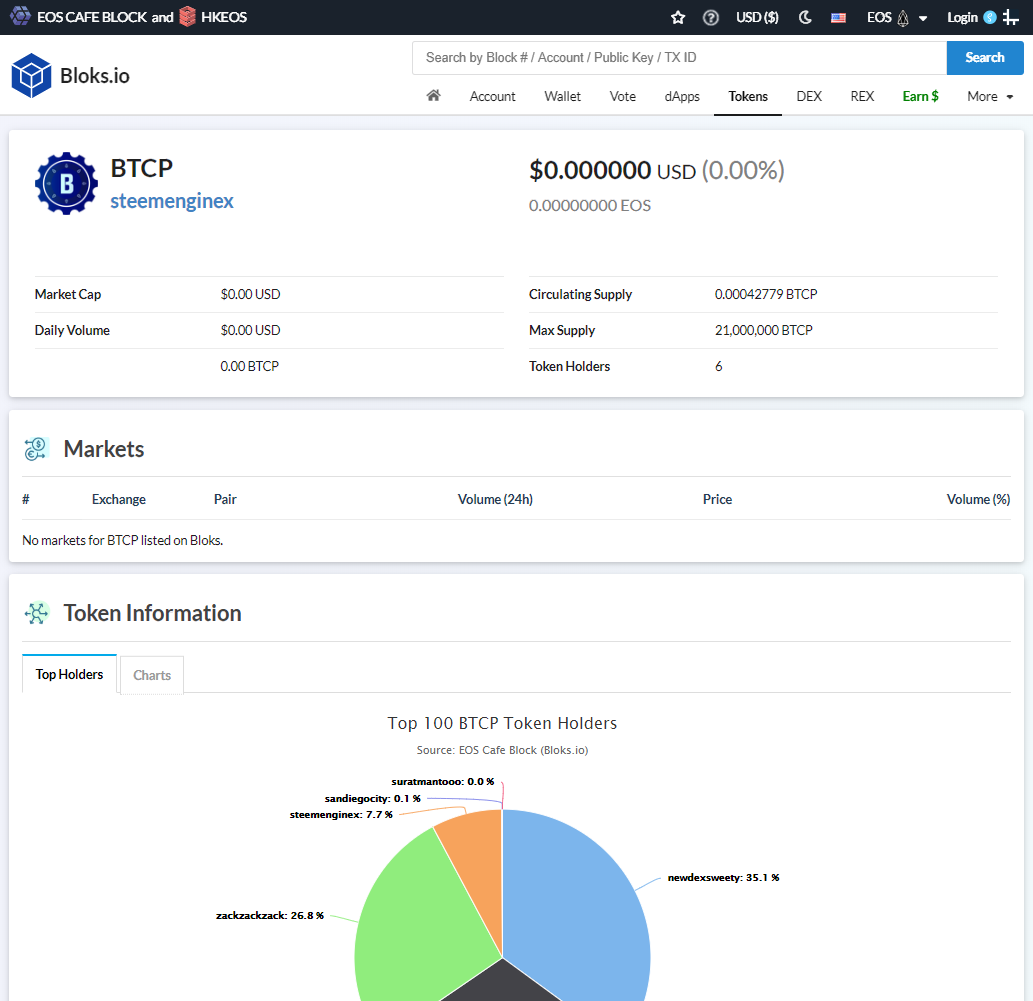Screen dimensions: 1033x1001
Task: Click the Bloks.io cube logo
Action: (x=31, y=76)
